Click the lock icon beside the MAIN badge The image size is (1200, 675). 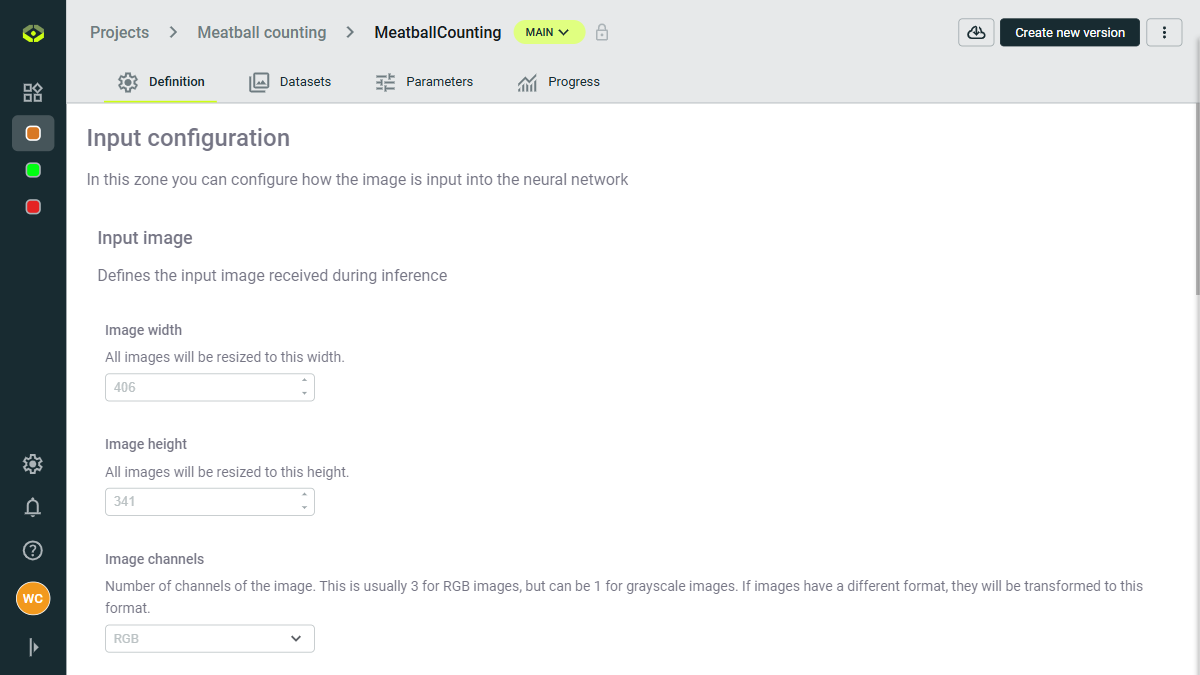pyautogui.click(x=601, y=32)
